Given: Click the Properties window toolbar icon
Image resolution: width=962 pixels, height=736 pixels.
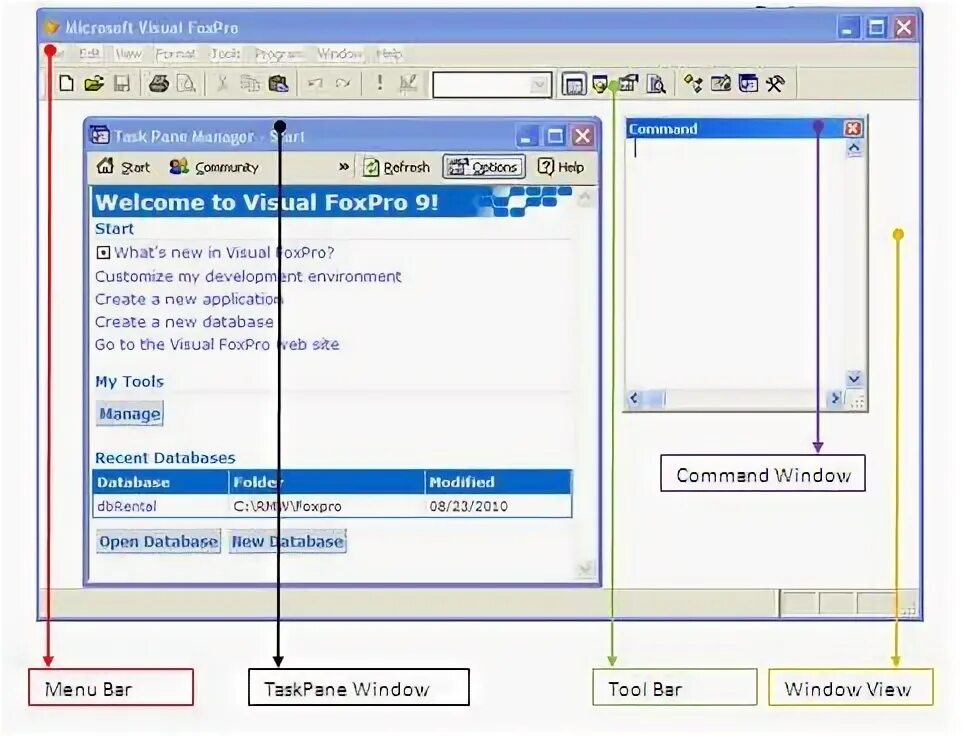Looking at the screenshot, I should [628, 84].
